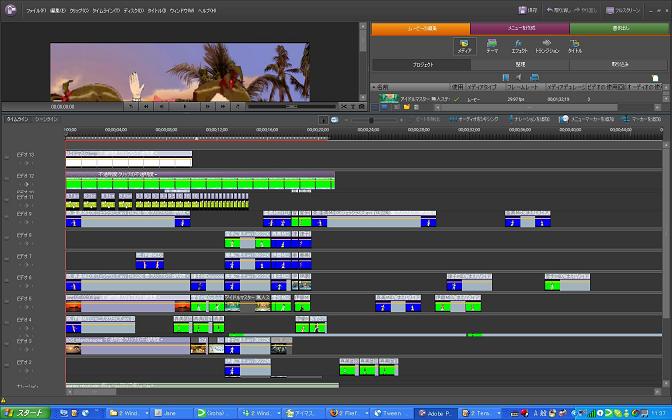Image resolution: width=672 pixels, height=420 pixels.
Task: Click the Add Narration icon in timeline toolbar
Action: [511, 119]
